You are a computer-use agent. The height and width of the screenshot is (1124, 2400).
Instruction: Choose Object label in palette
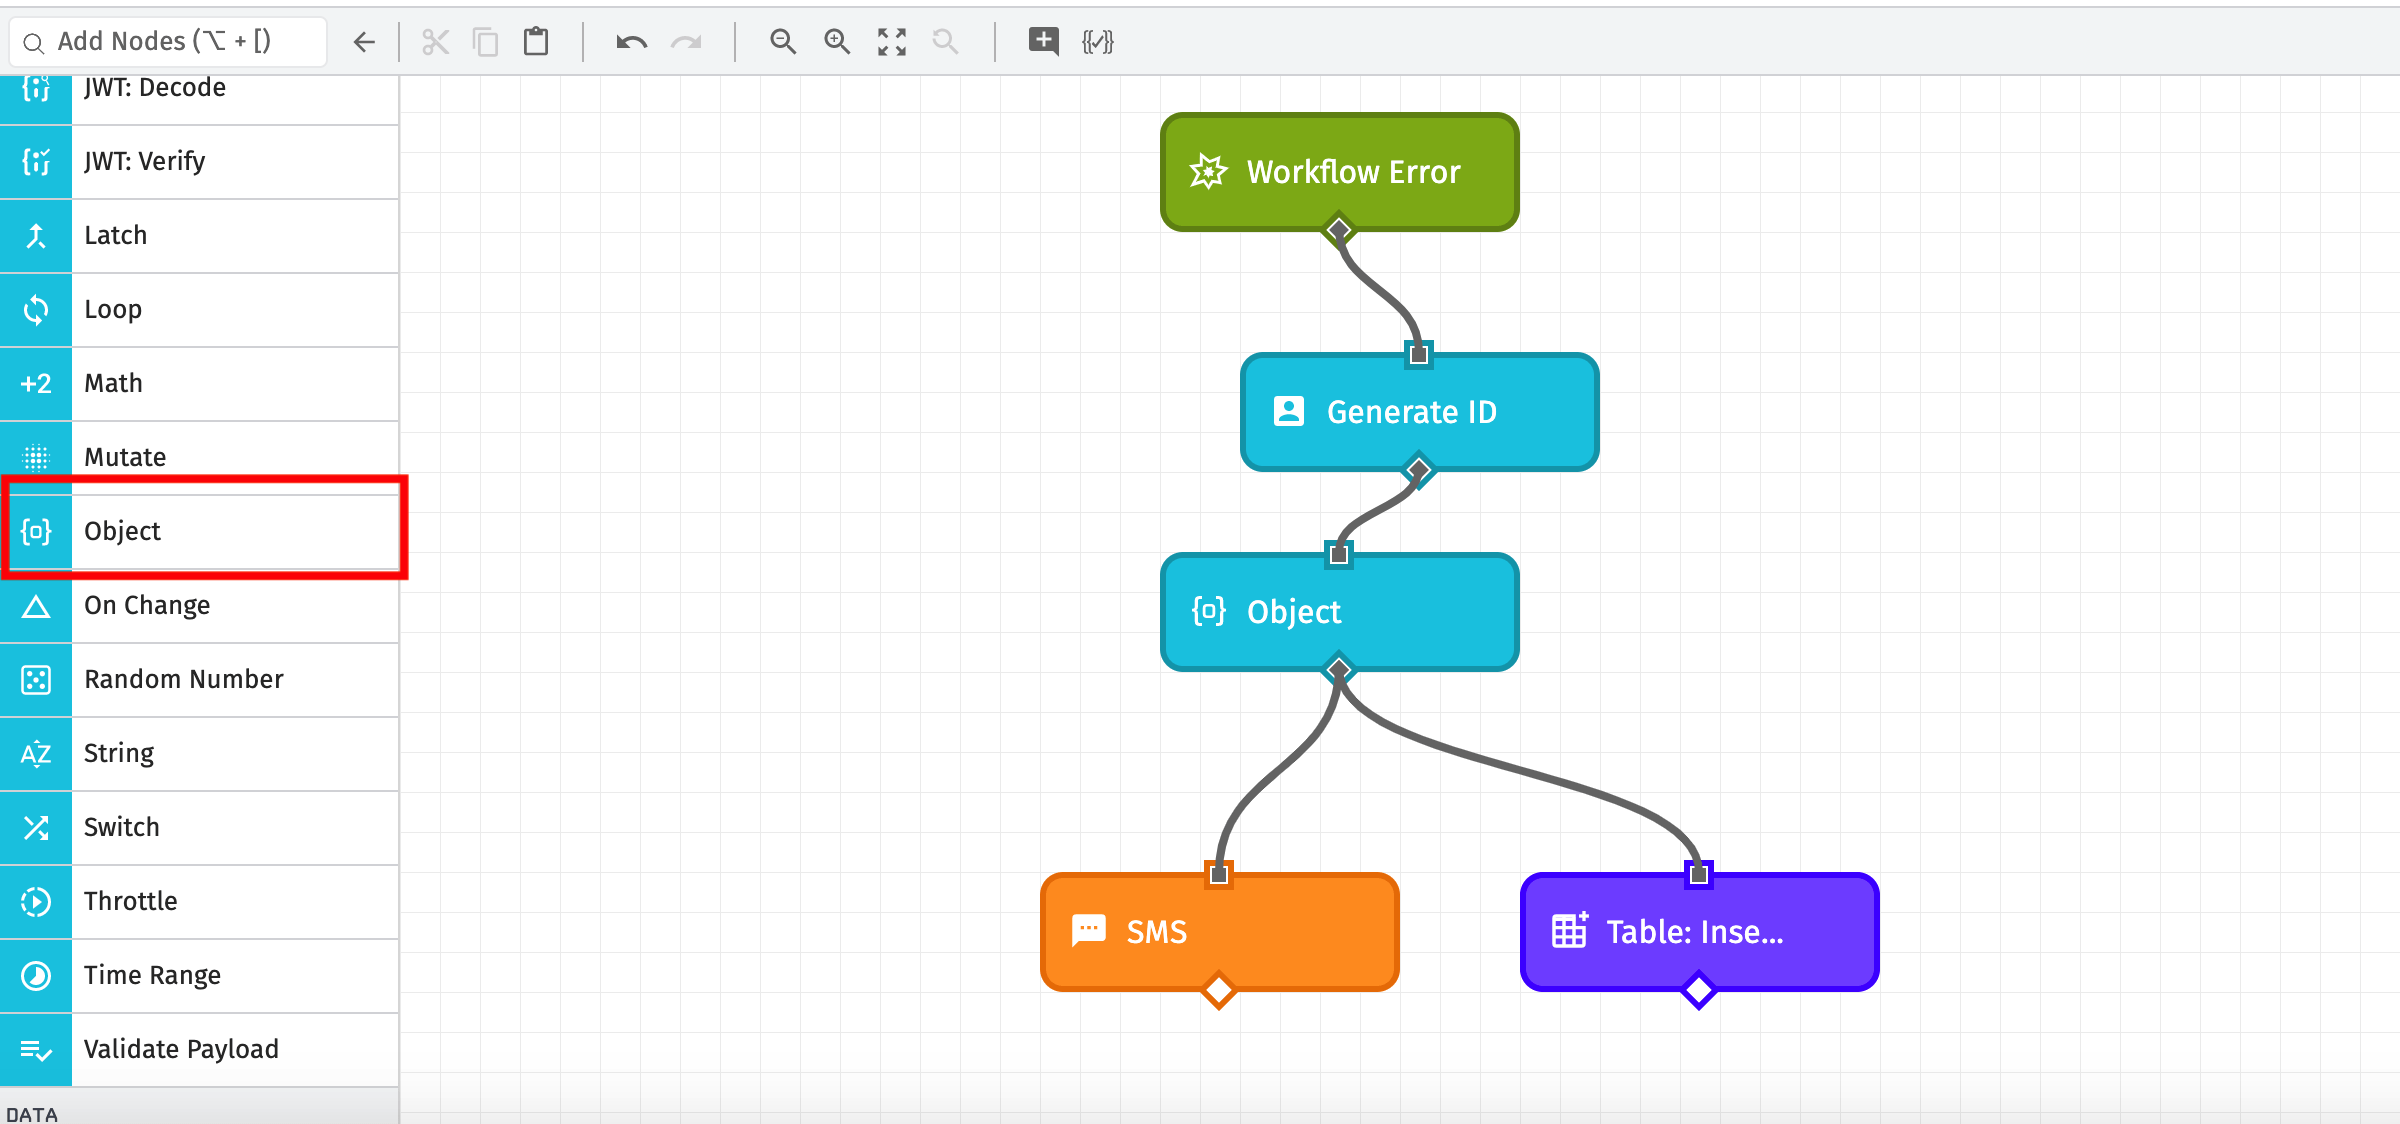click(x=122, y=531)
